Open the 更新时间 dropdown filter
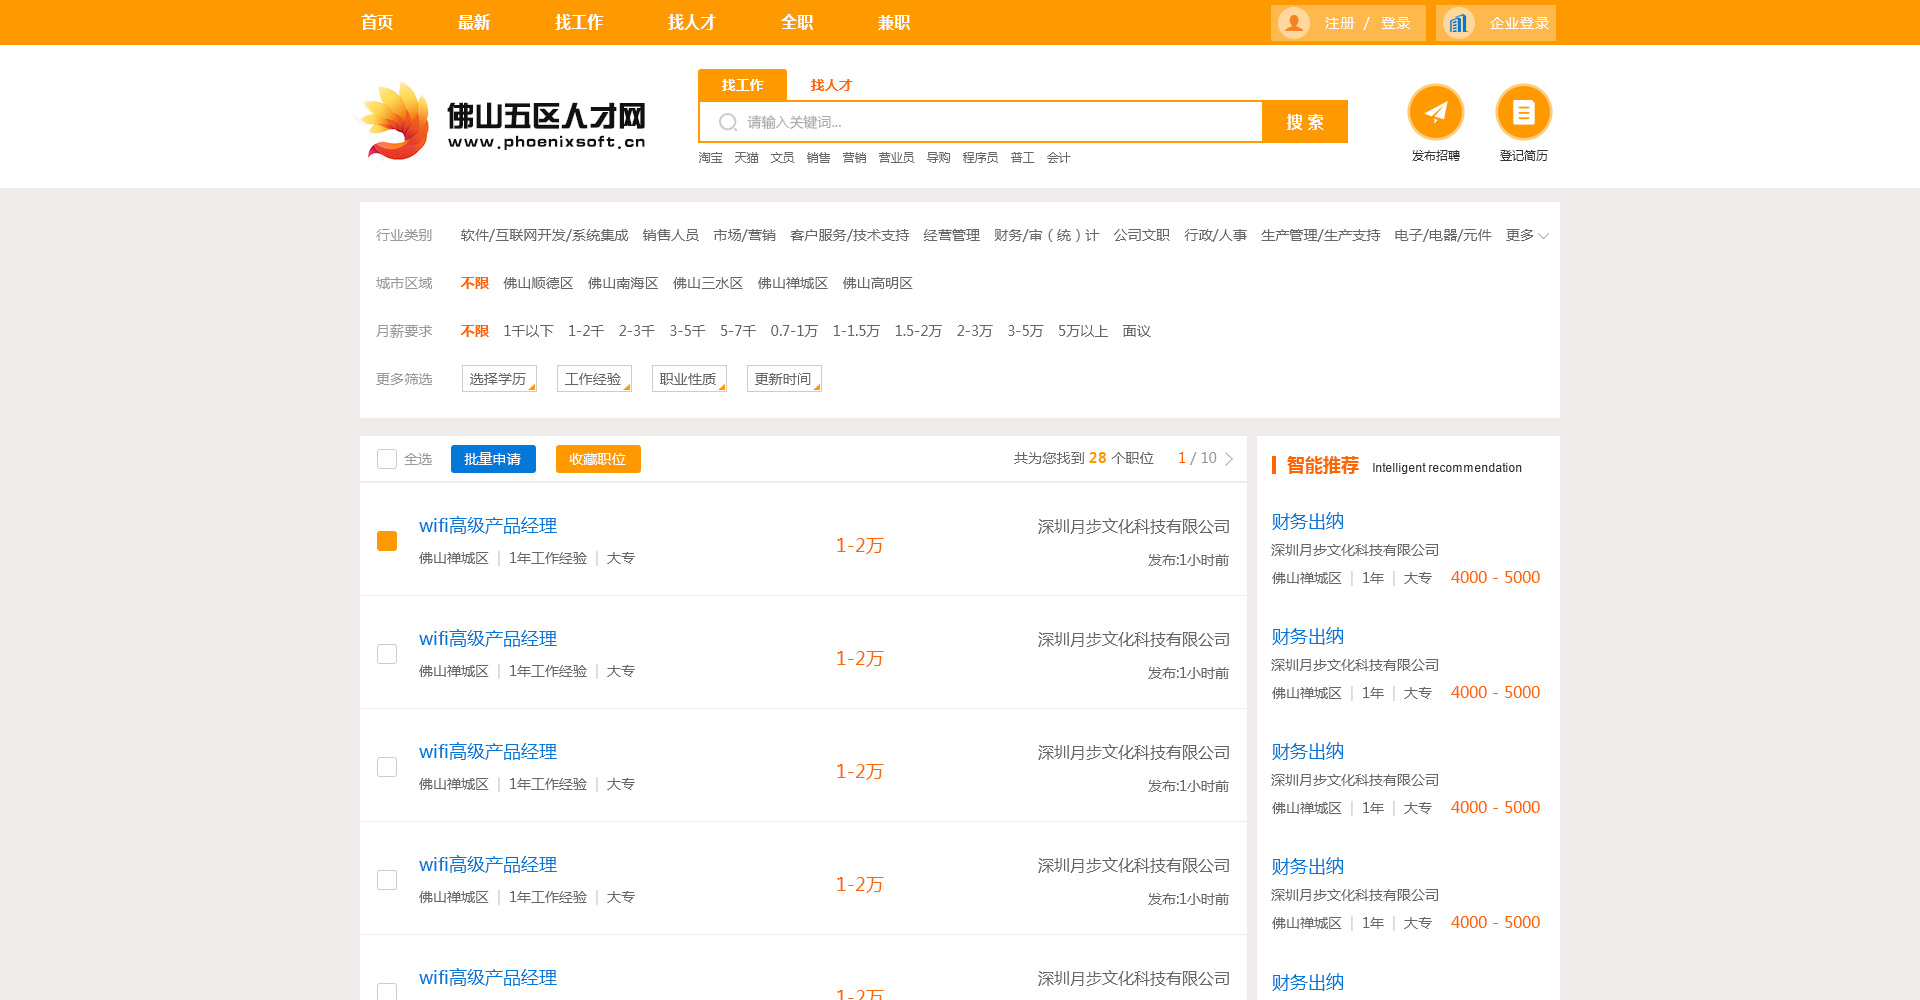The image size is (1920, 1000). tap(784, 379)
